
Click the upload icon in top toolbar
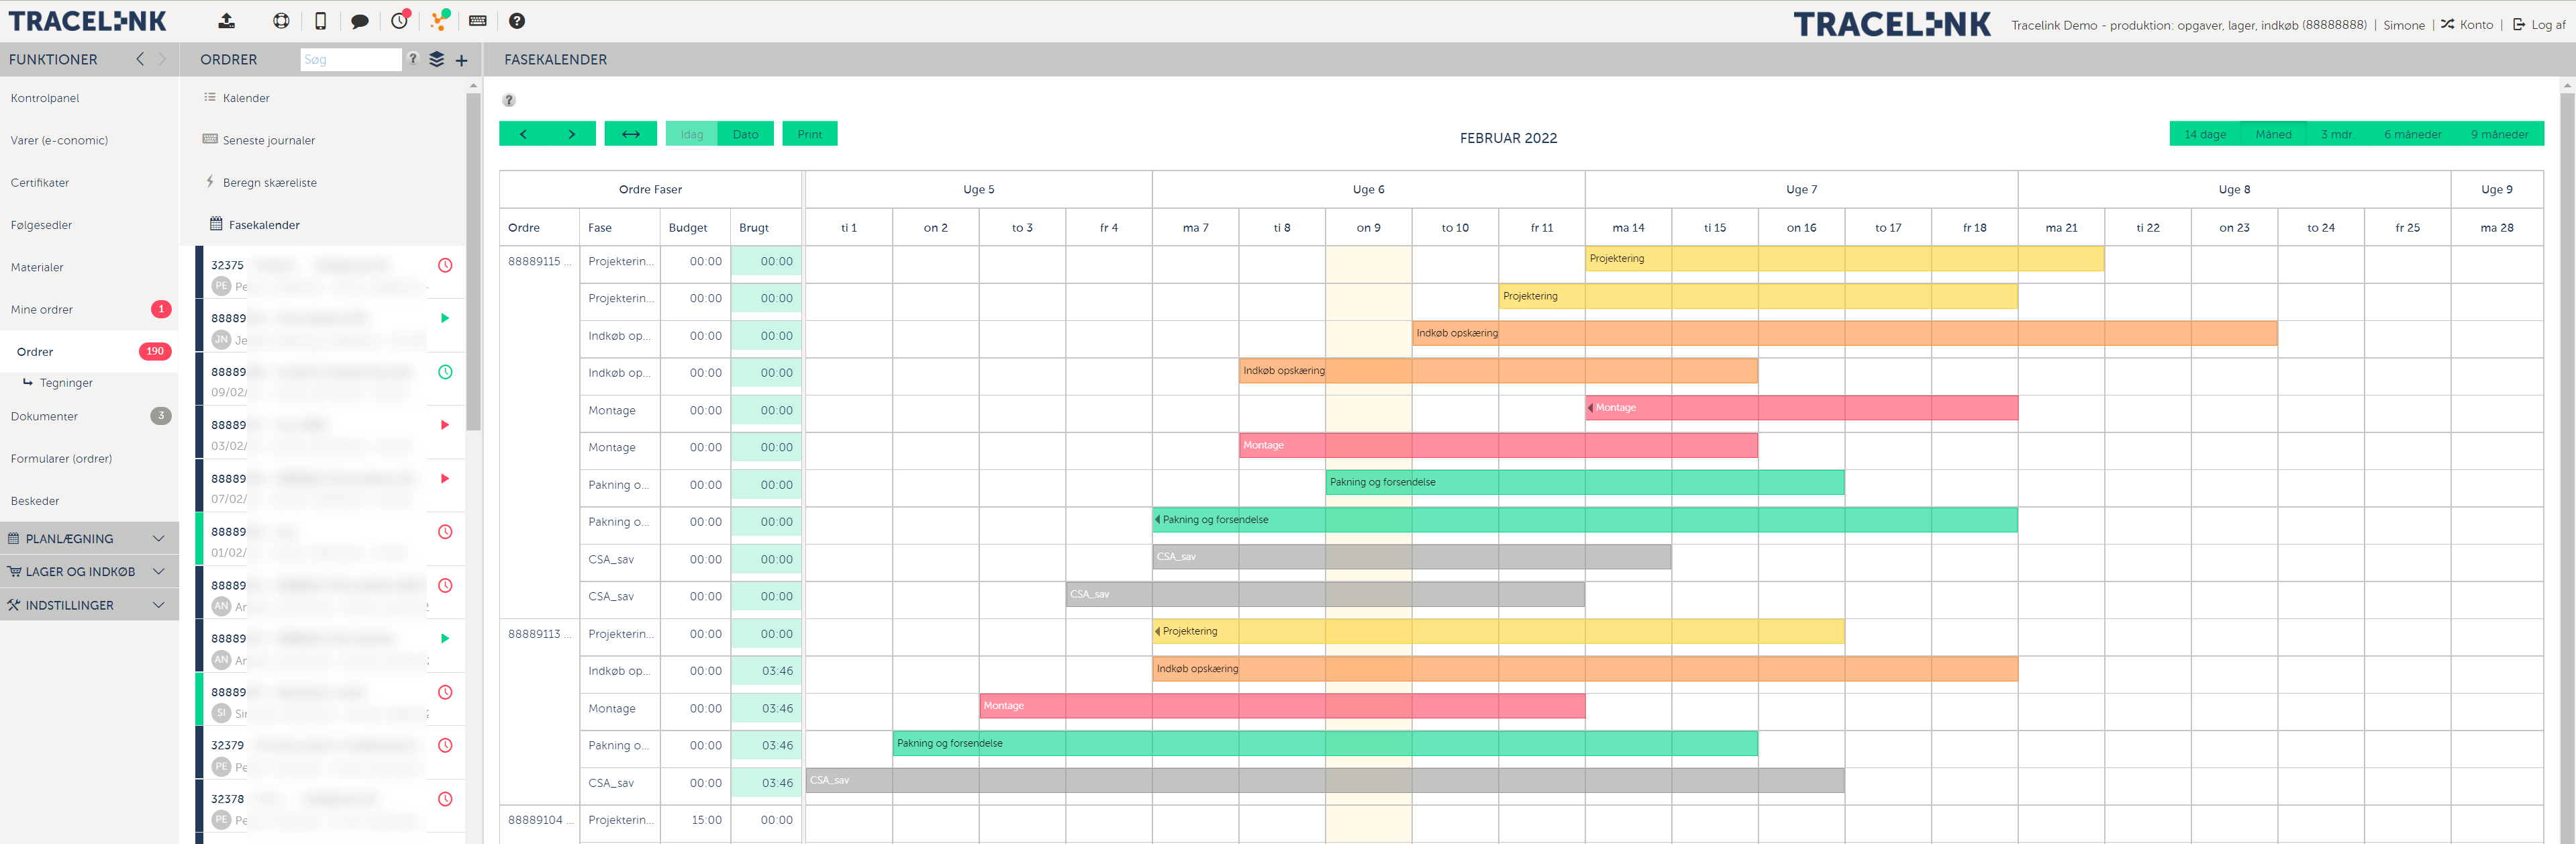(x=227, y=21)
